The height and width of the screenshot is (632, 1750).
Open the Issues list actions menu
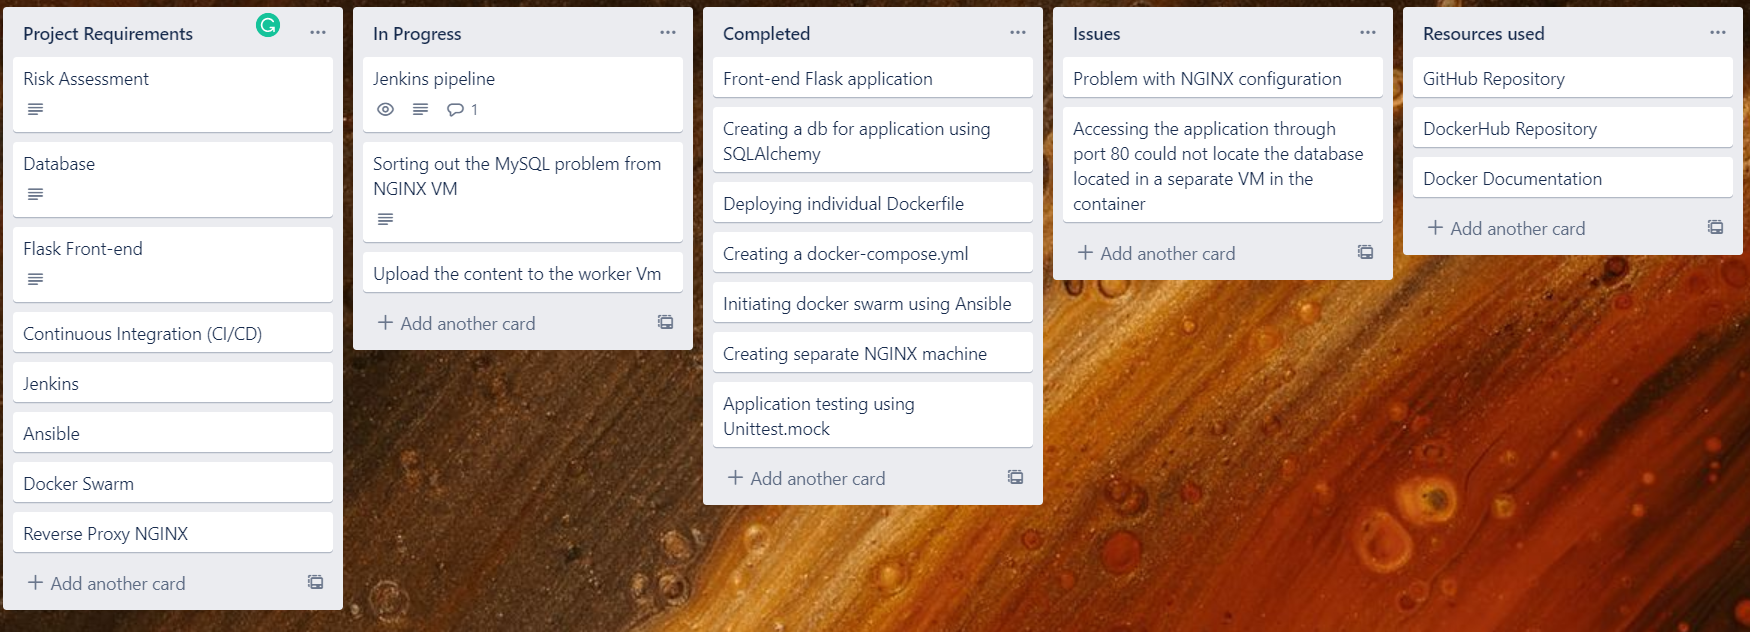point(1368,33)
